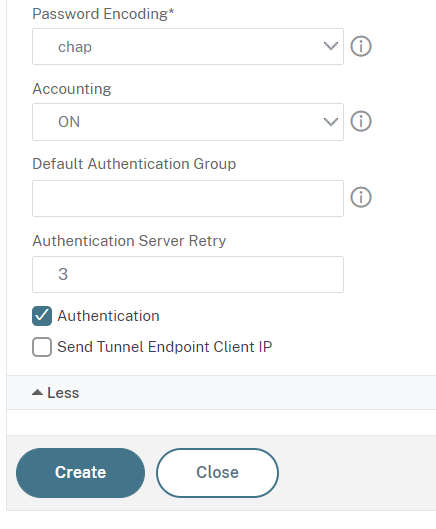Enable Send Tunnel Endpoint Client IP checkbox
This screenshot has width=436, height=529.
pos(42,347)
